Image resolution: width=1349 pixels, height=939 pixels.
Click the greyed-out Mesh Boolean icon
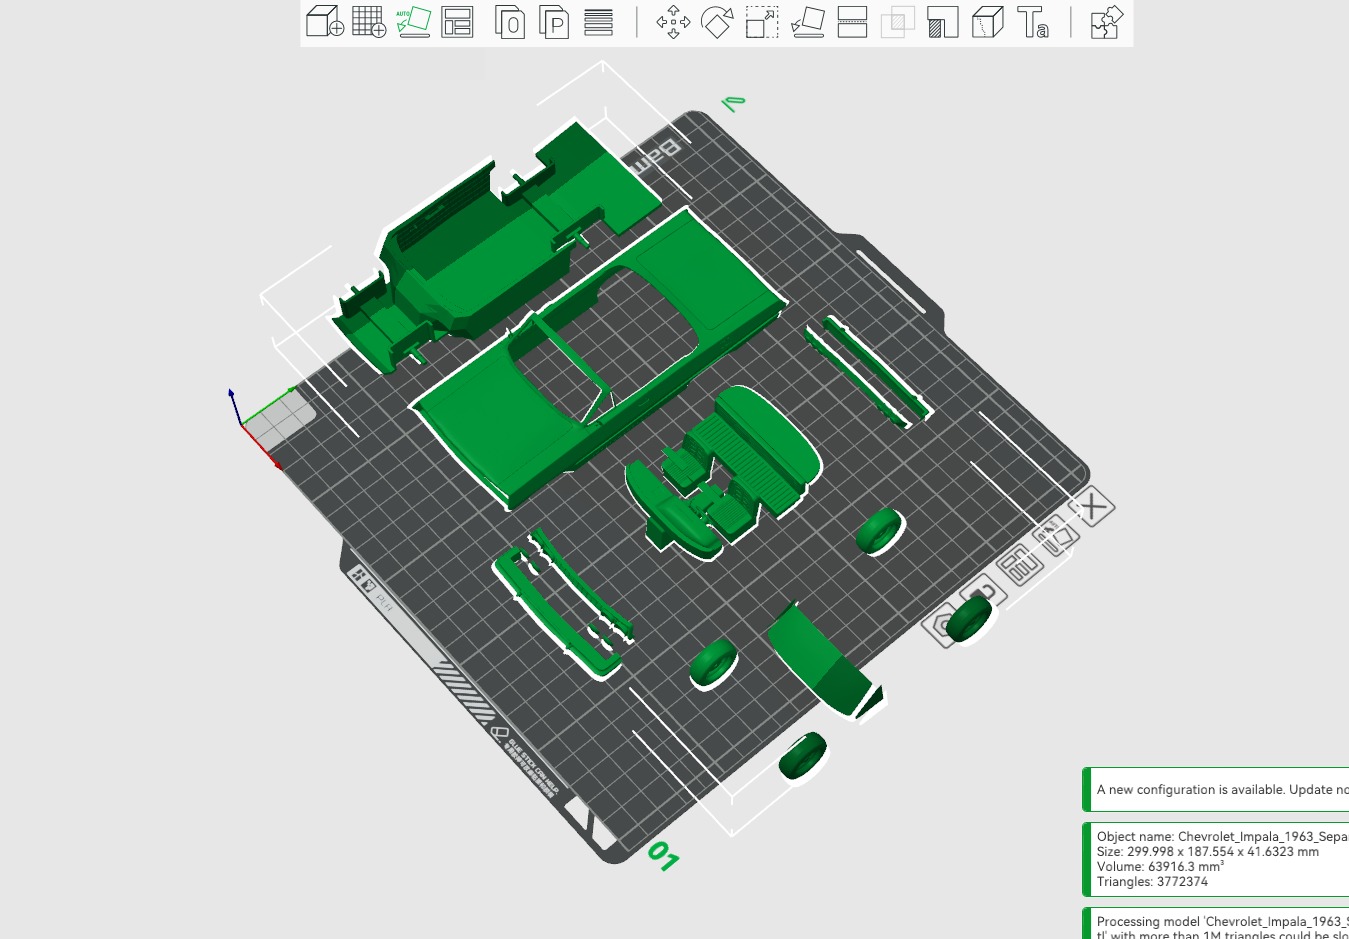(897, 22)
